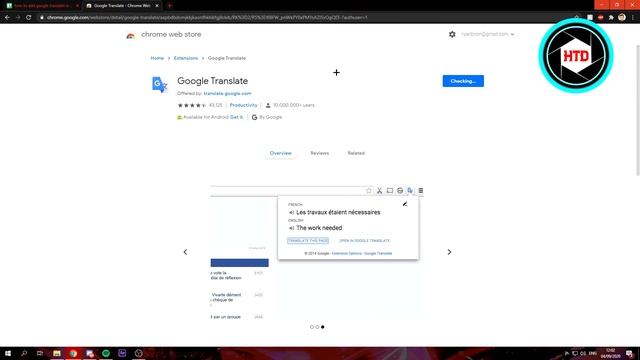The image size is (640, 360).
Task: Select the second carousel dot
Action: pyautogui.click(x=317, y=327)
